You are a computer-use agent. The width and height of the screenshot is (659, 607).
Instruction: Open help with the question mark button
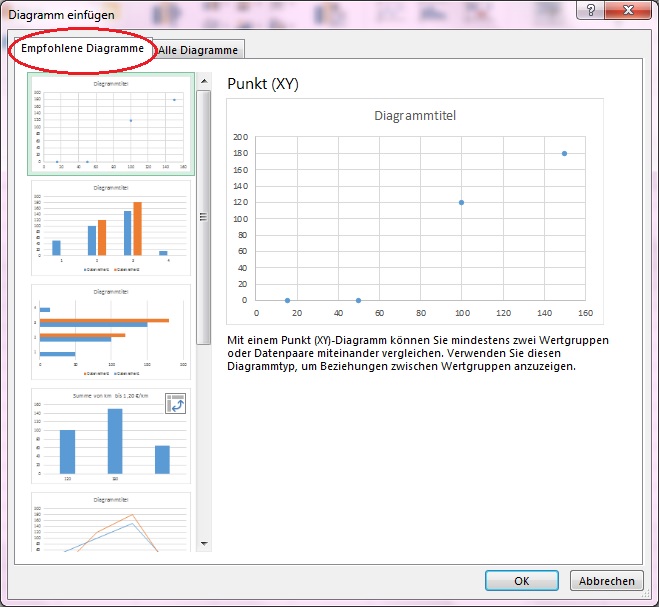tap(592, 11)
